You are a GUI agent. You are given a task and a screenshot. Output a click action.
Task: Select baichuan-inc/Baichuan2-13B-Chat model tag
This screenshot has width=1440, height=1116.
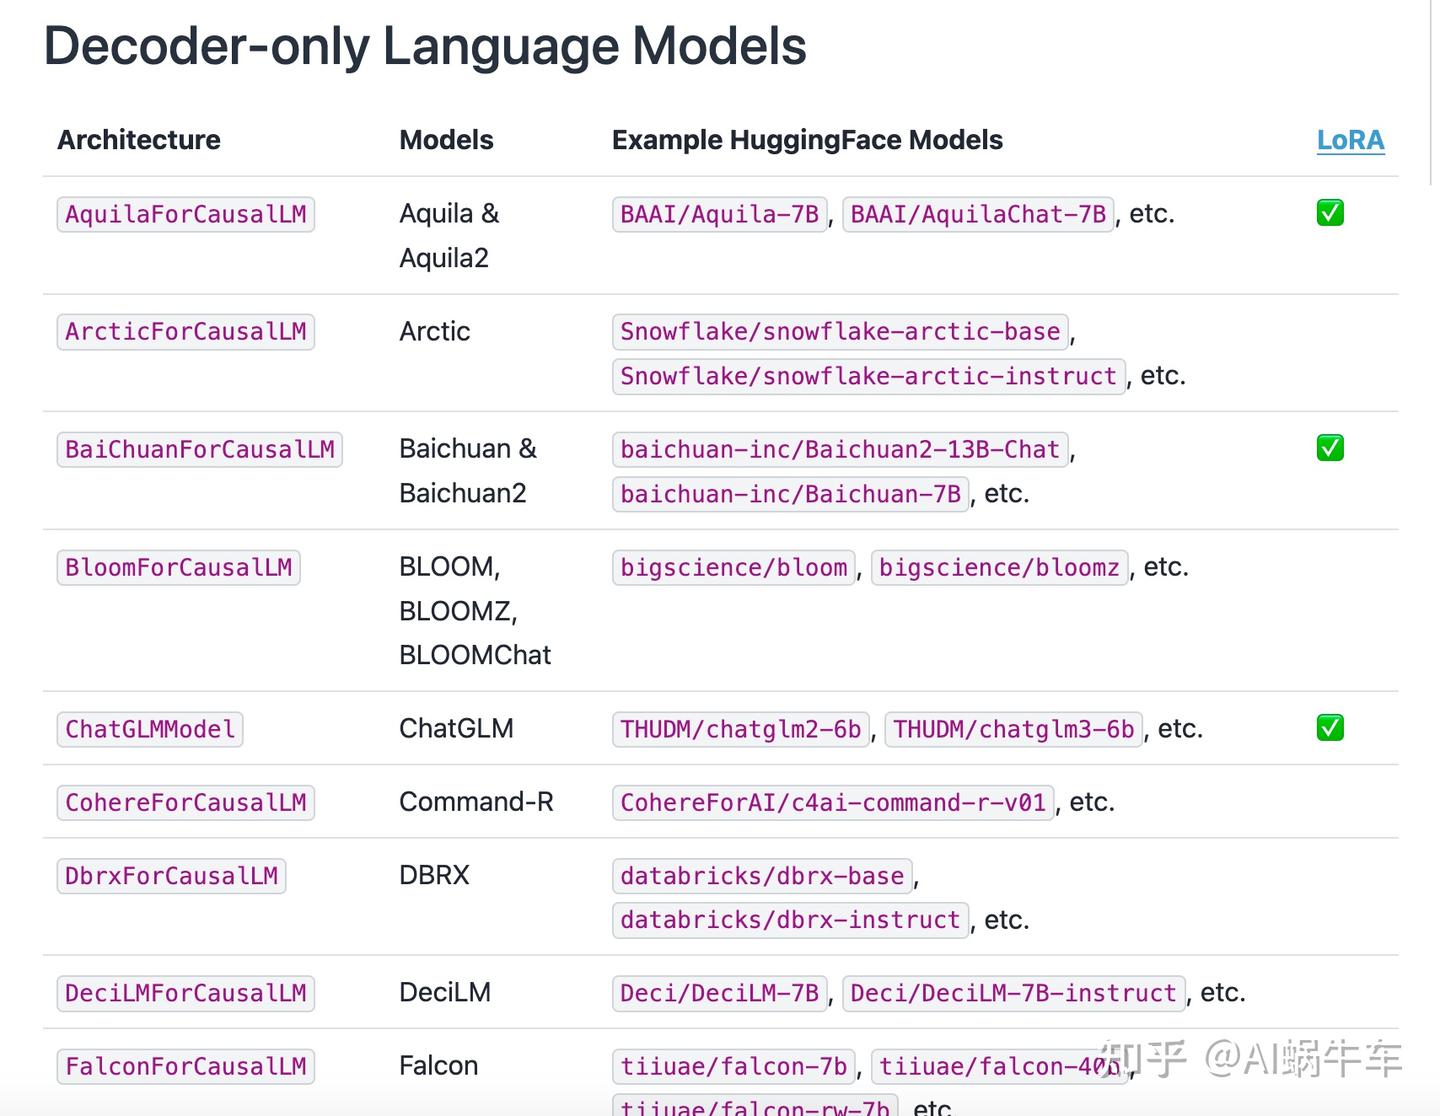click(840, 449)
